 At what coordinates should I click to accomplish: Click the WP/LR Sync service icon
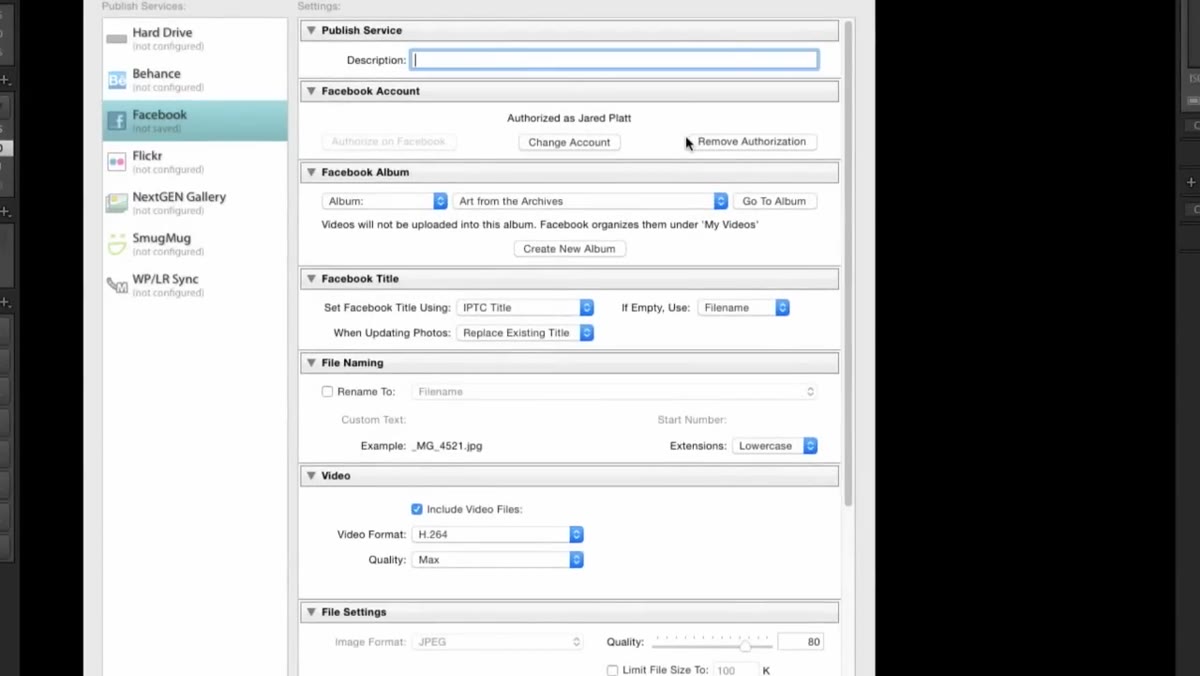(117, 285)
